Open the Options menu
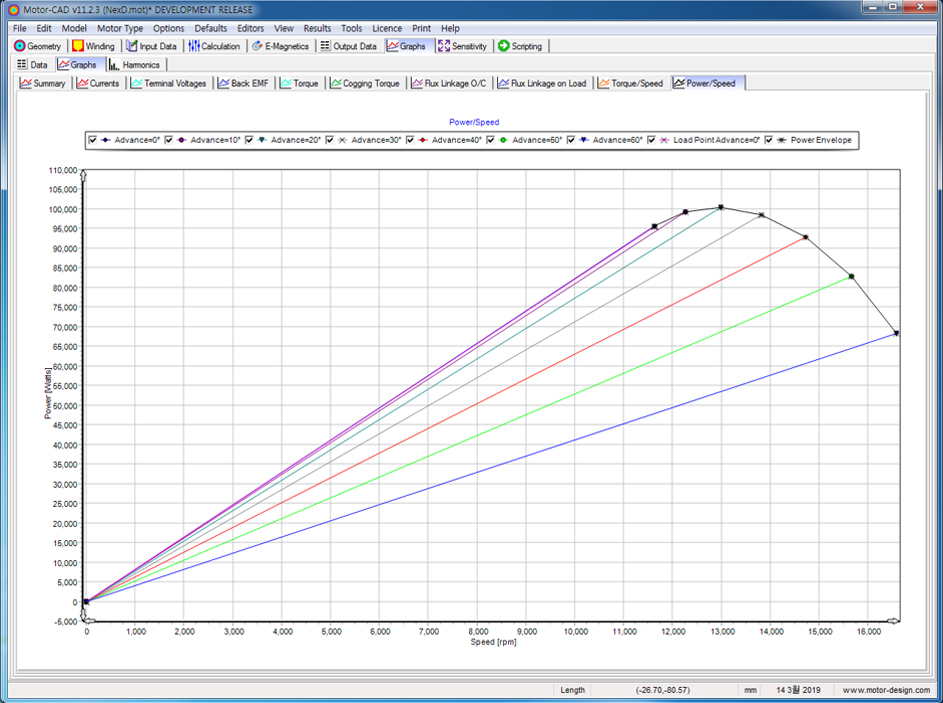The width and height of the screenshot is (943, 703). click(168, 28)
